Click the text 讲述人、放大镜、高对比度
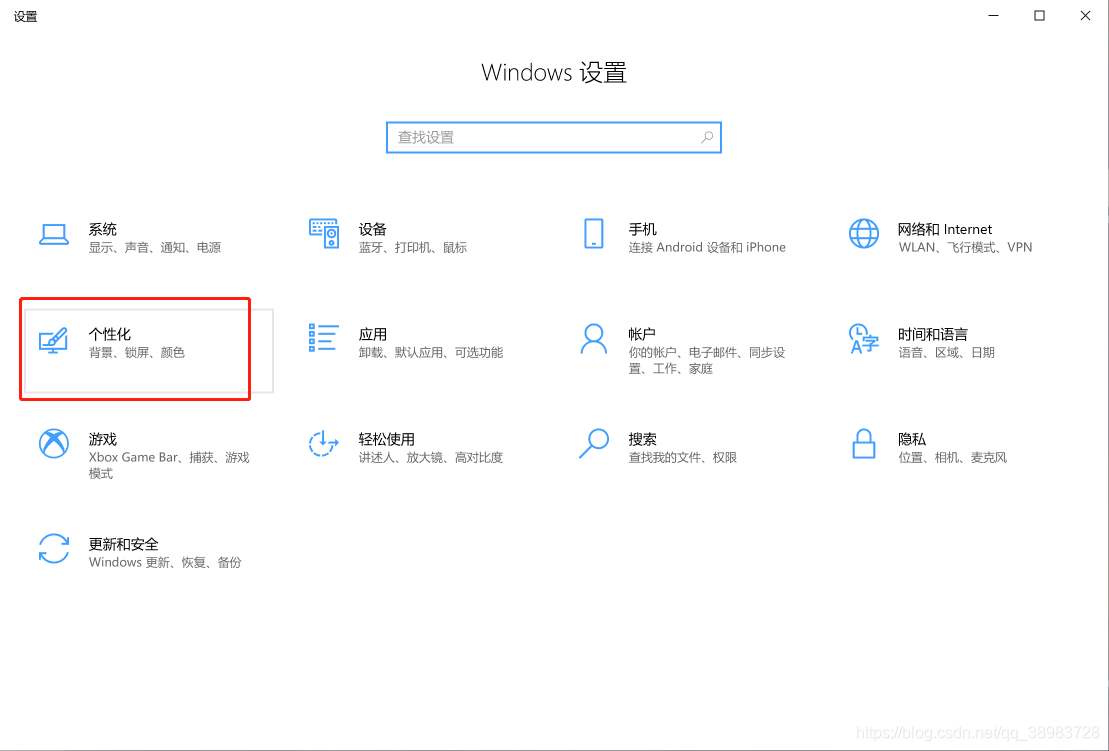 [x=431, y=458]
